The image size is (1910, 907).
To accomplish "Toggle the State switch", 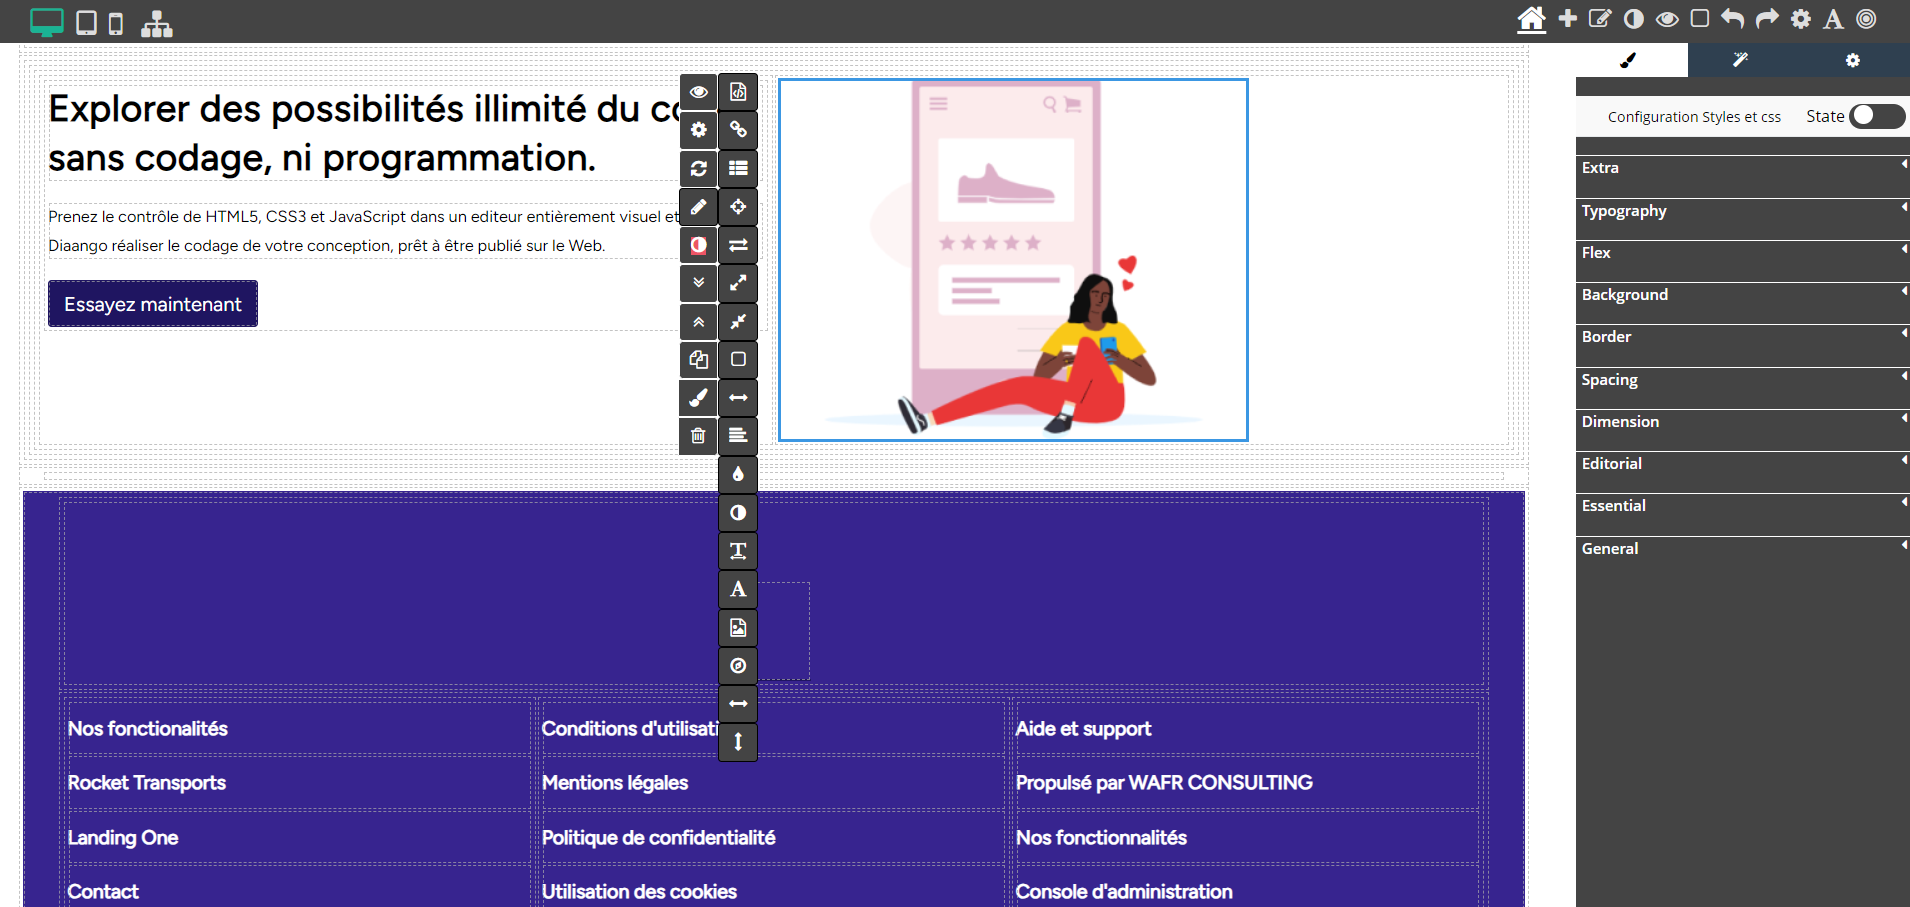I will 1876,116.
